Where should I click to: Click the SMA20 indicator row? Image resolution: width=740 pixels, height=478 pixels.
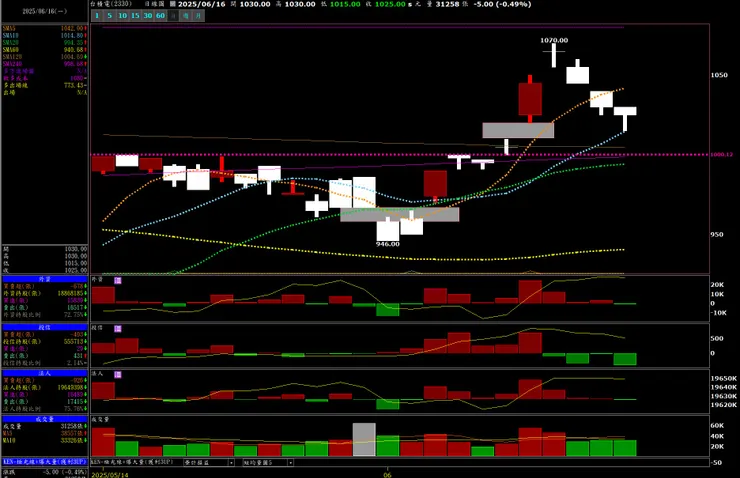45,42
